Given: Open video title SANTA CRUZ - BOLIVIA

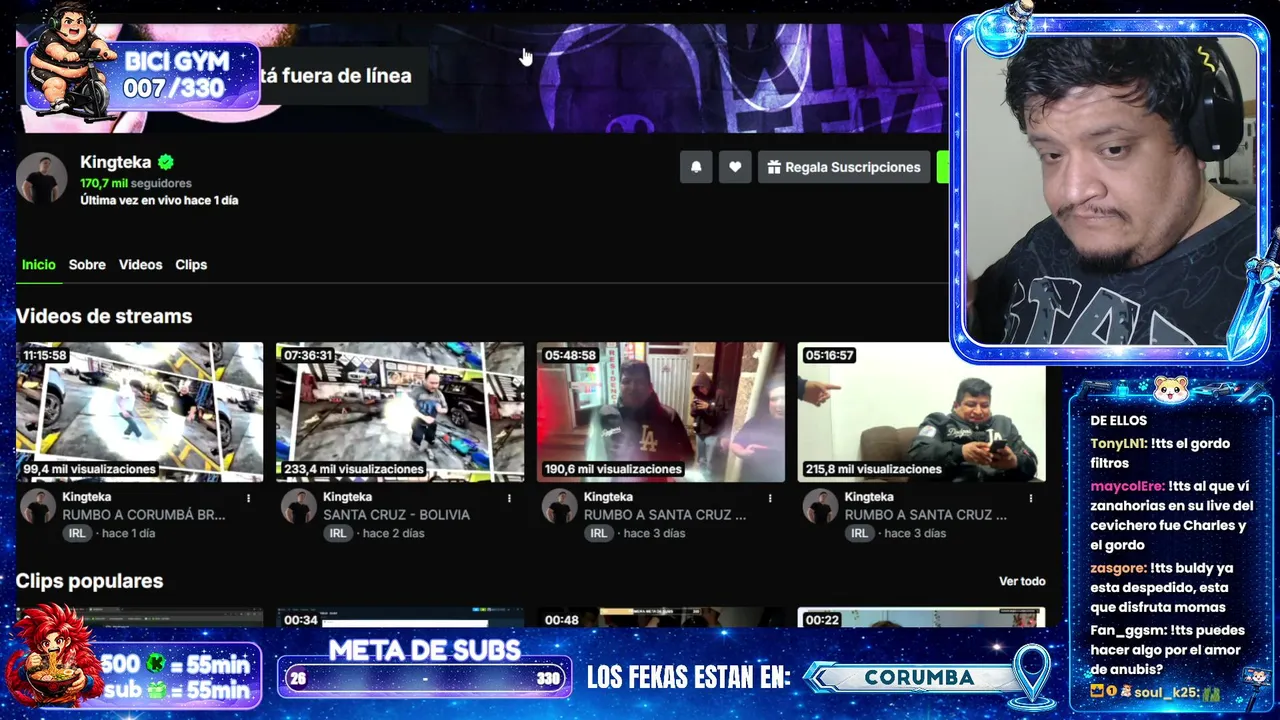Looking at the screenshot, I should 396,515.
